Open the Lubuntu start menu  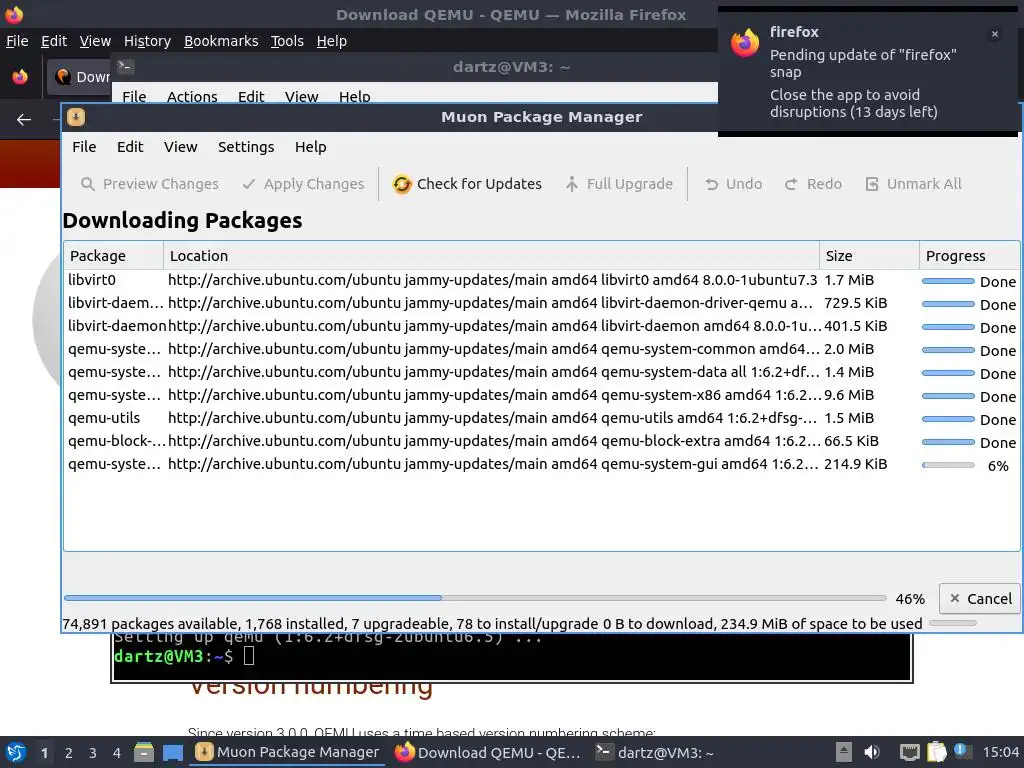(15, 752)
